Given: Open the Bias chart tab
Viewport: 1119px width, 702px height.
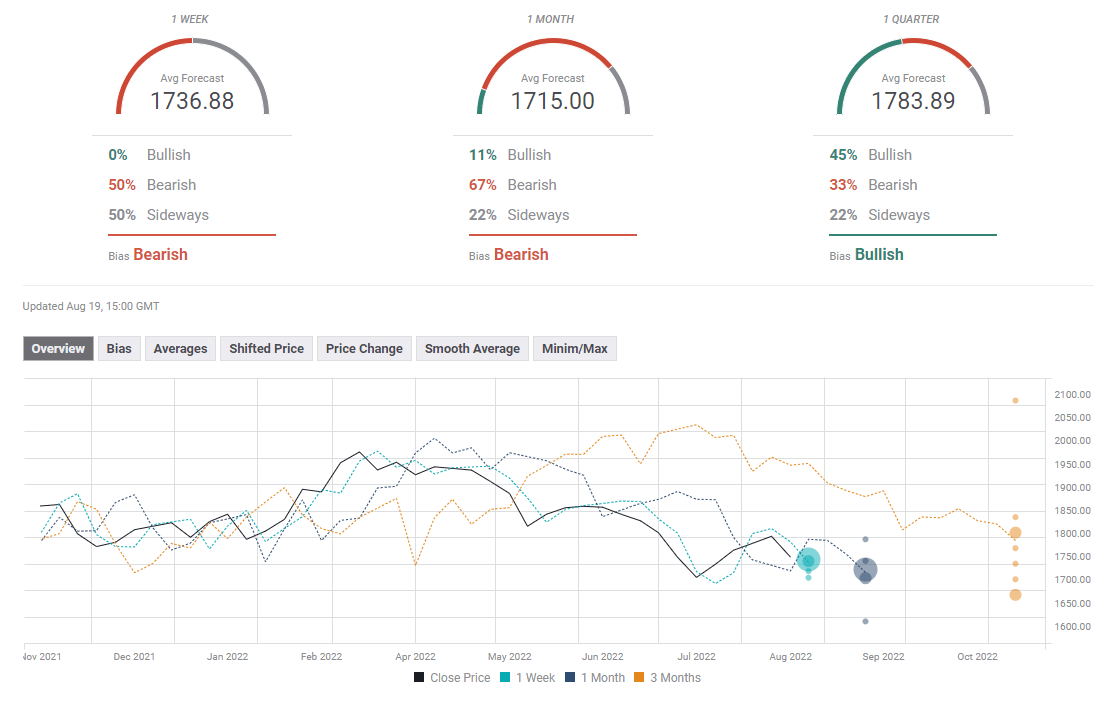Looking at the screenshot, I should pos(119,348).
